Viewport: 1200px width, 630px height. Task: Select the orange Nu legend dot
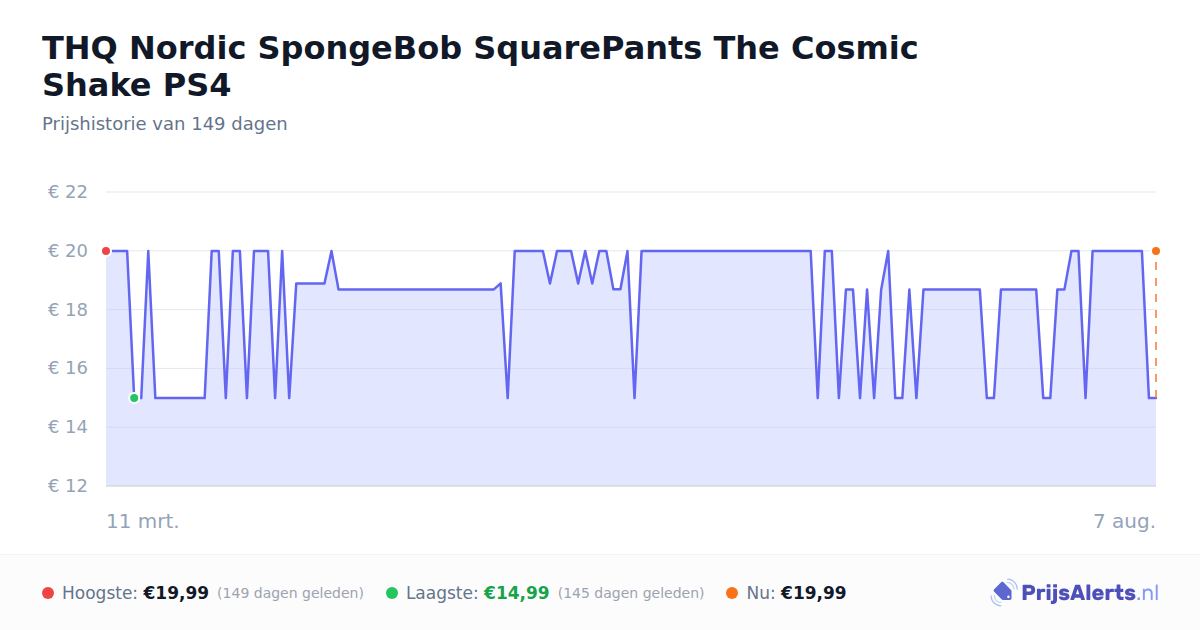[732, 593]
